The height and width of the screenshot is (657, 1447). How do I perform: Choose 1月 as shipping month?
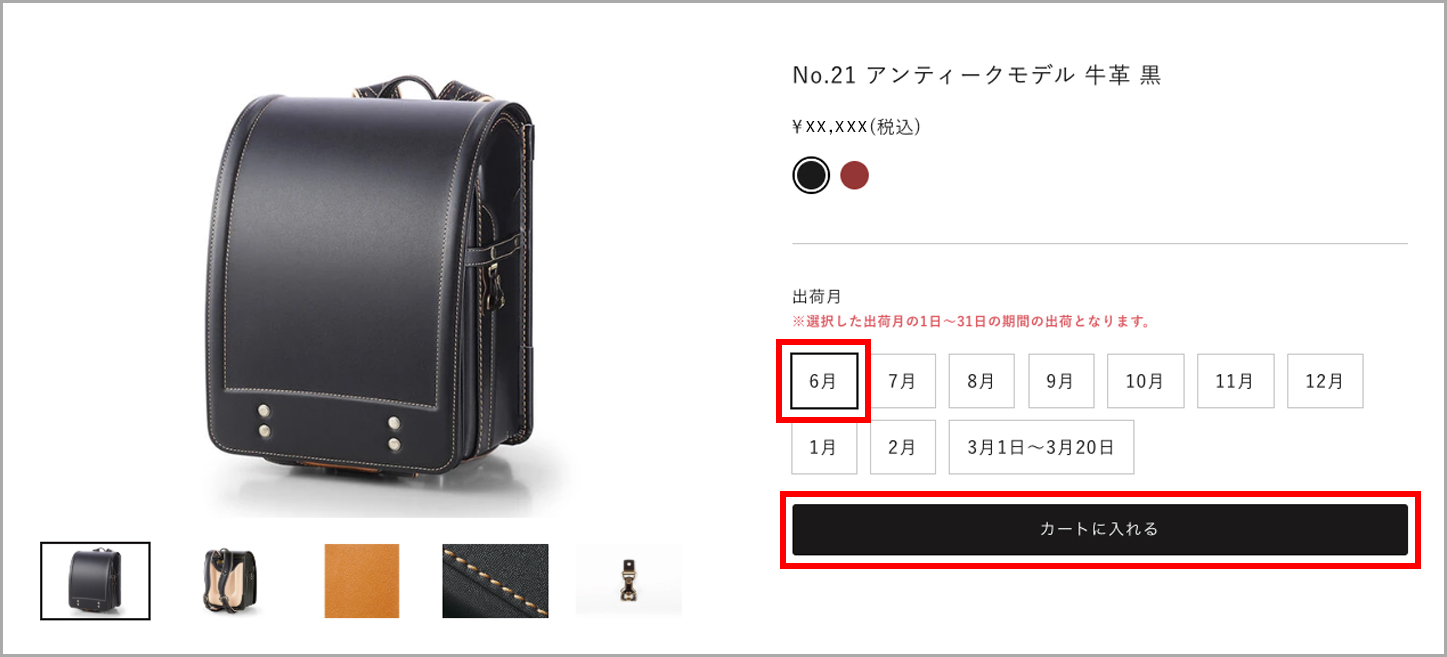tap(824, 447)
